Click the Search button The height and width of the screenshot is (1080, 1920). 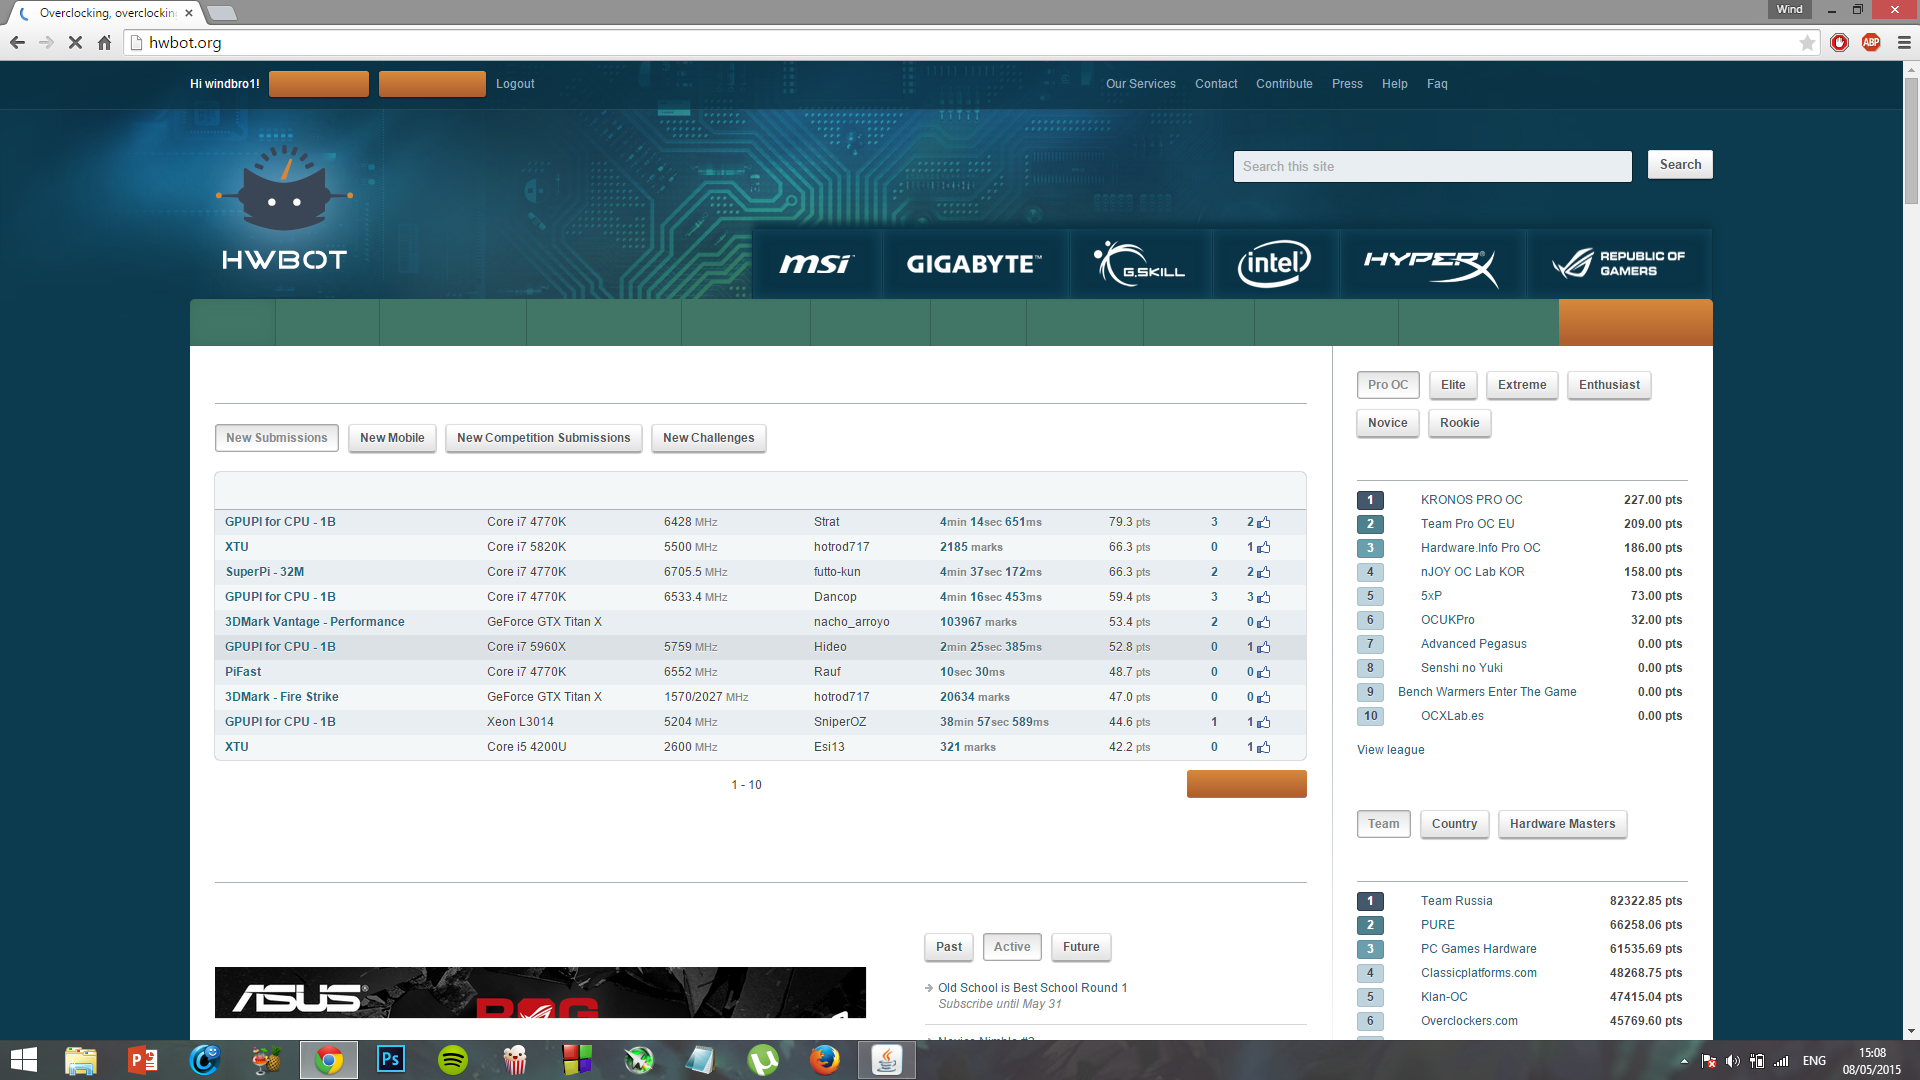[x=1680, y=165]
